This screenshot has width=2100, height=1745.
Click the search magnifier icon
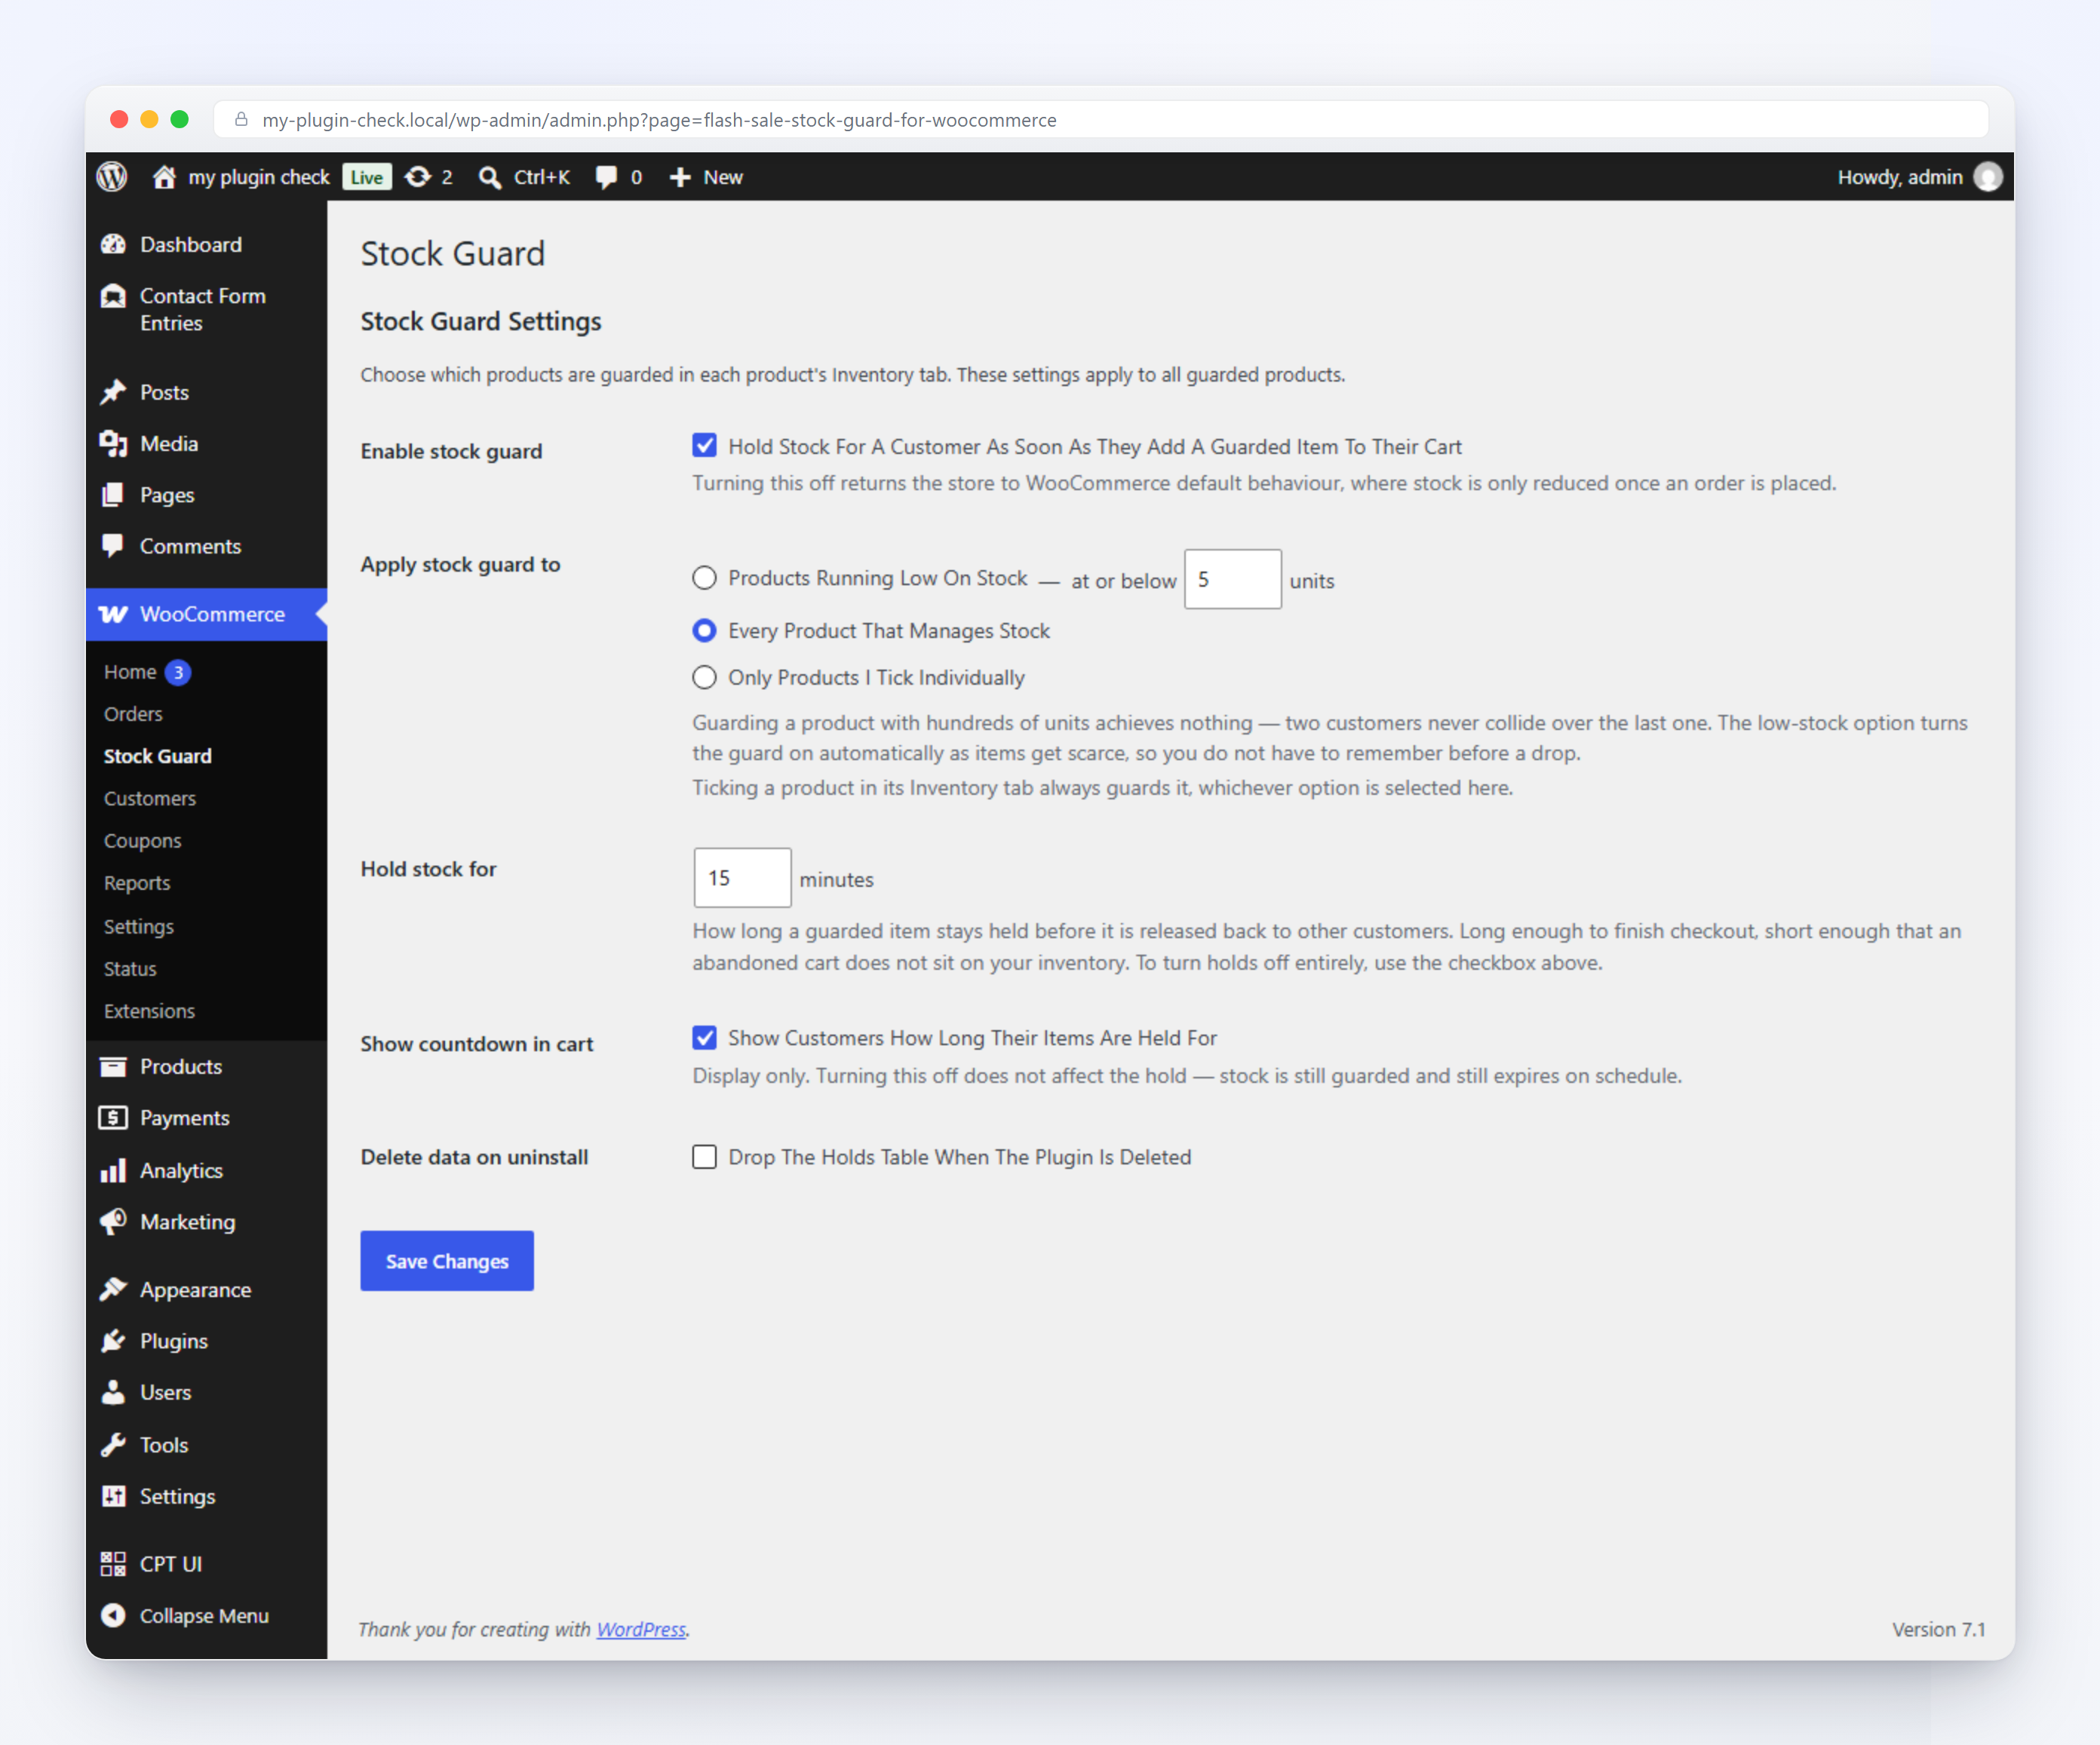tap(489, 177)
